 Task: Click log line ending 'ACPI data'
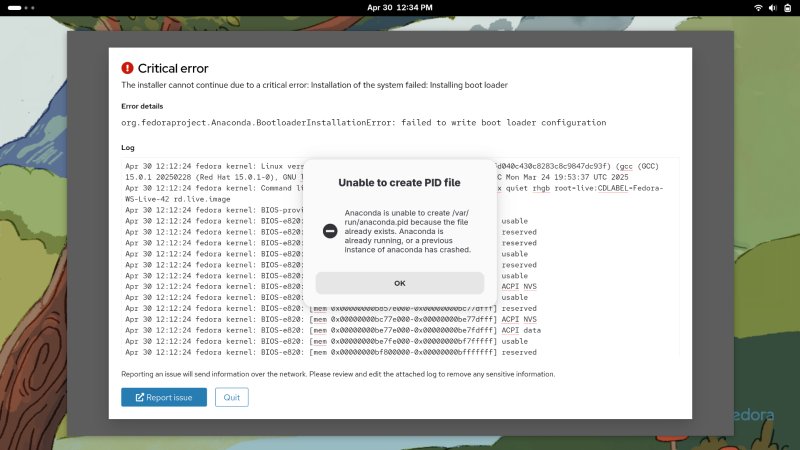(333, 330)
